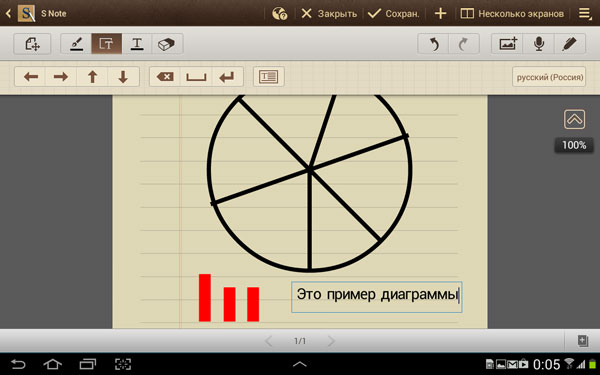Screen dimensions: 600x375
Task: Select the page move/insert tool icon
Action: [32, 44]
